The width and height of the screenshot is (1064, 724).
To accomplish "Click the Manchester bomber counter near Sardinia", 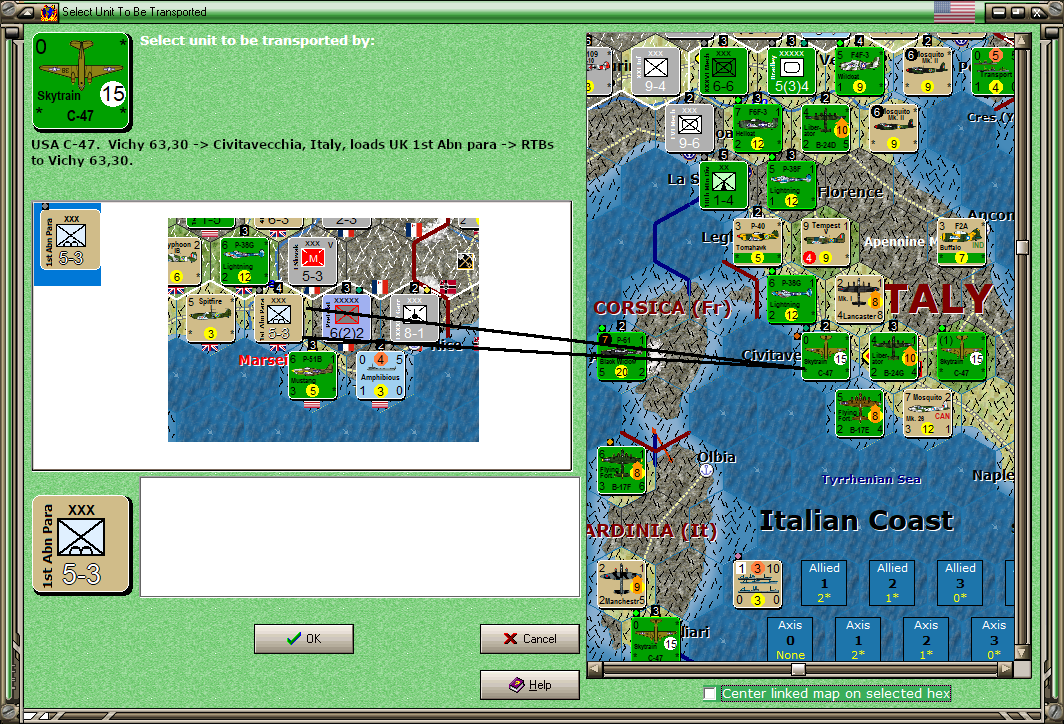I will point(621,584).
